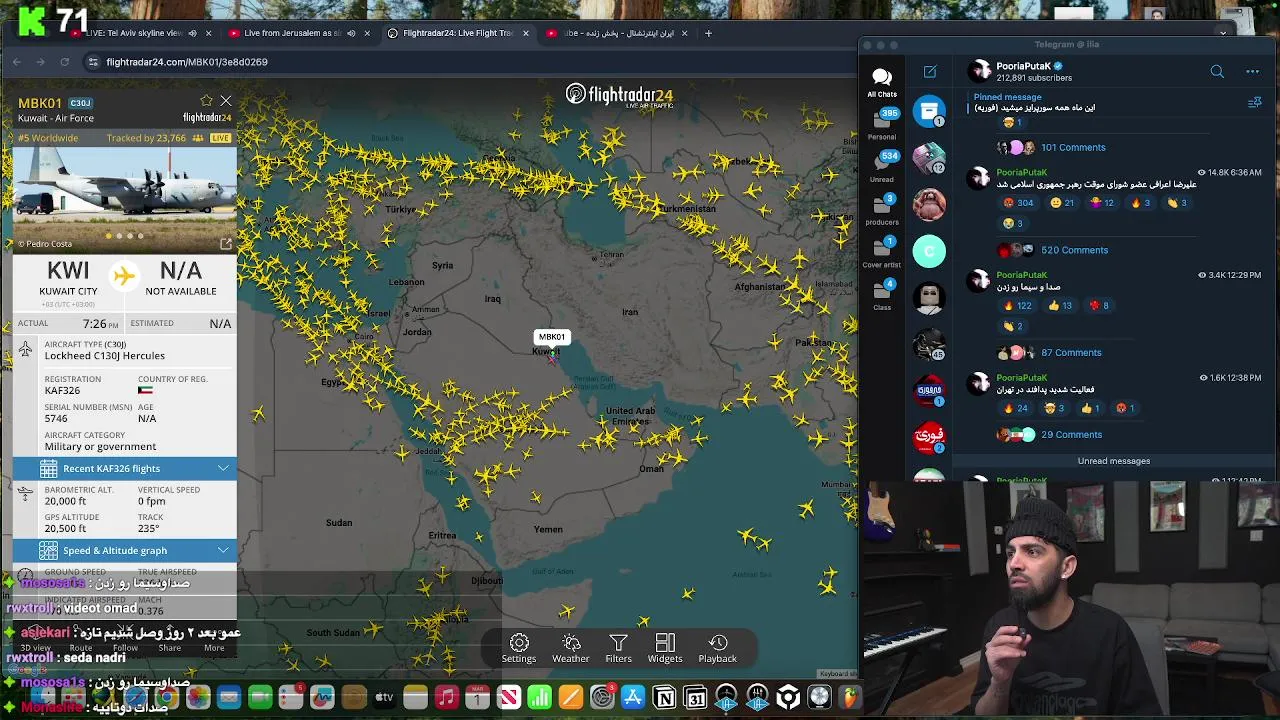
Task: Open Flightradar24 Settings
Action: click(x=518, y=648)
